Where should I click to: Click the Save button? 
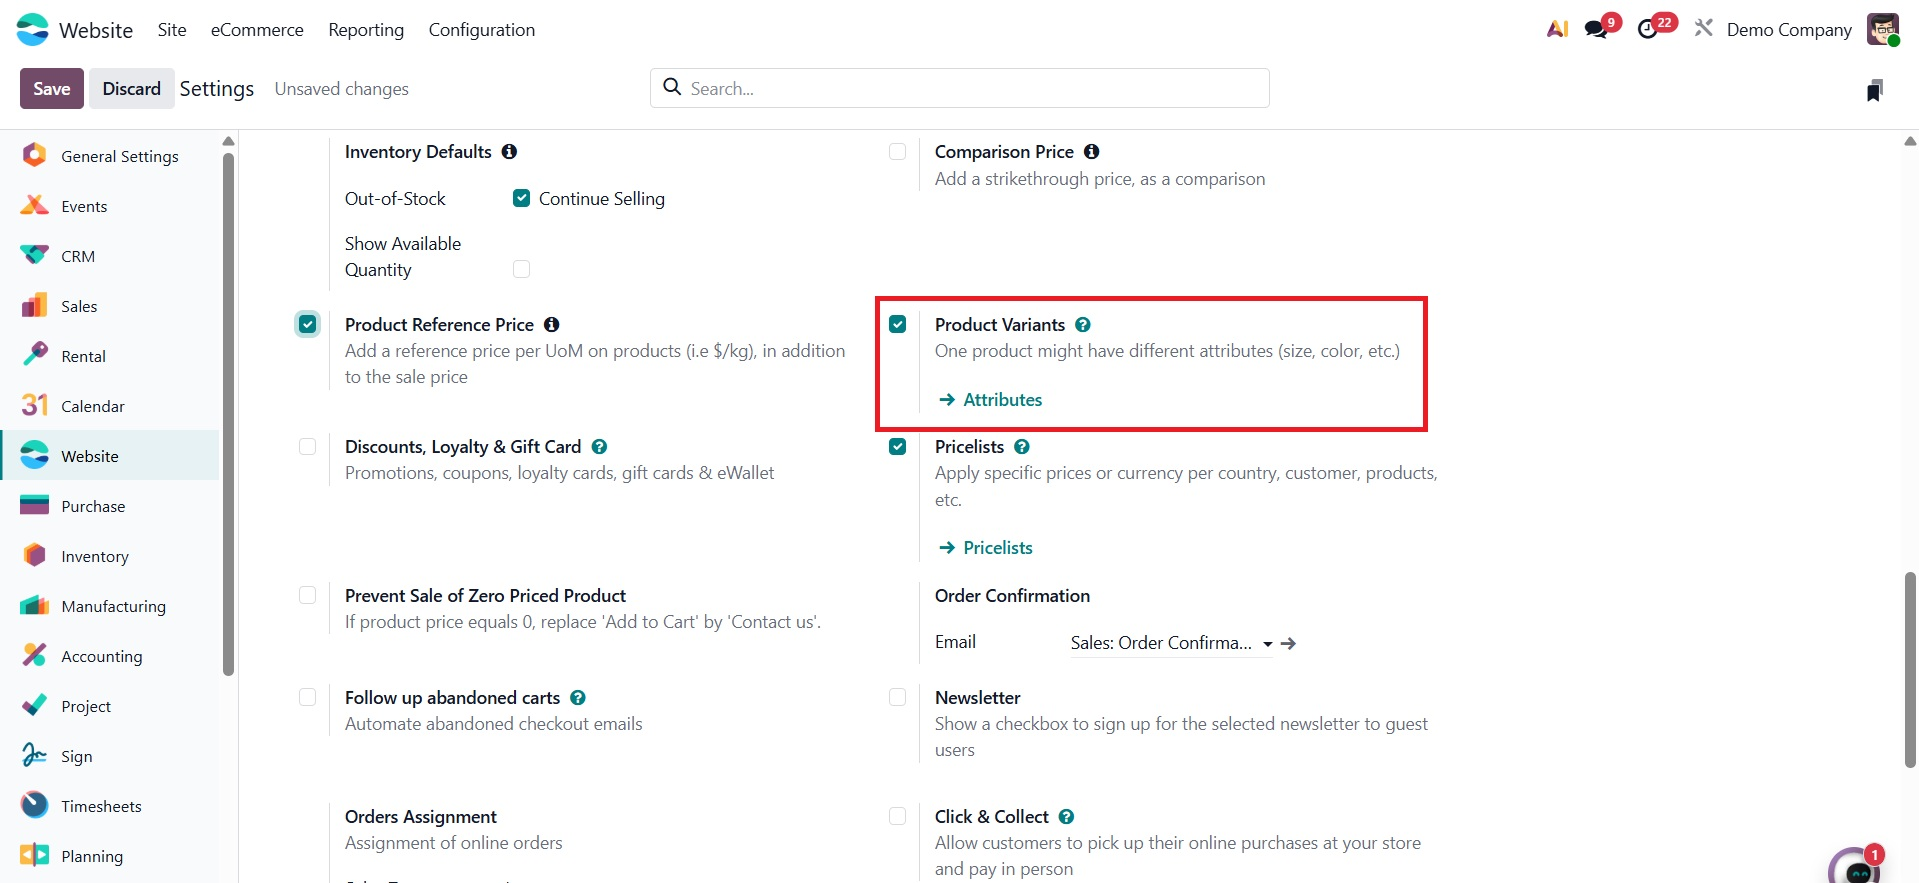[52, 89]
